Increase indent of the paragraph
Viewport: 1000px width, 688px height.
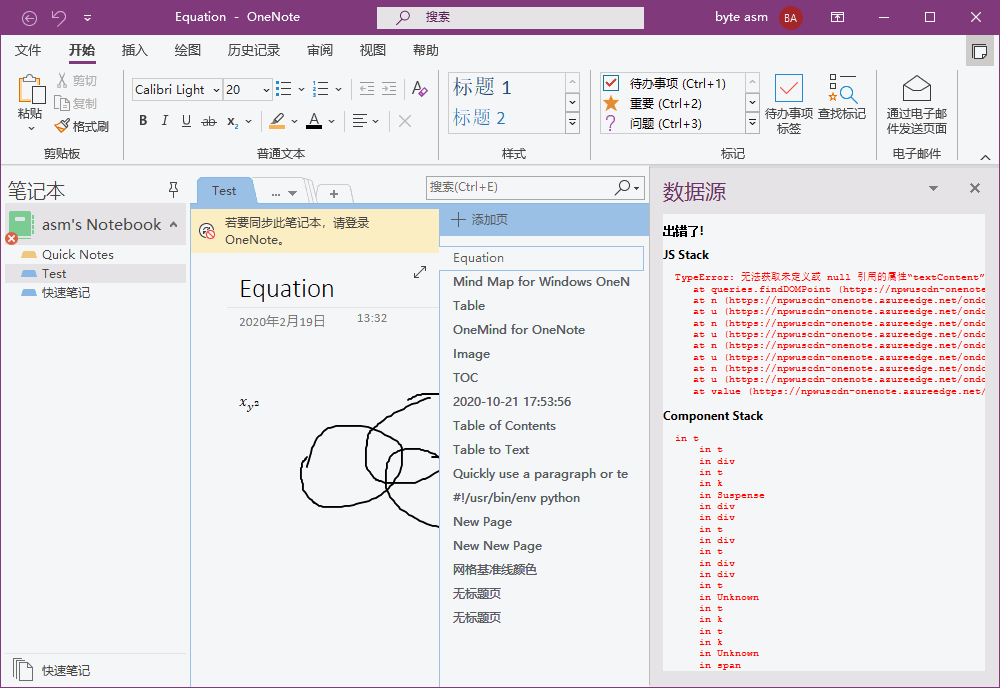click(389, 89)
